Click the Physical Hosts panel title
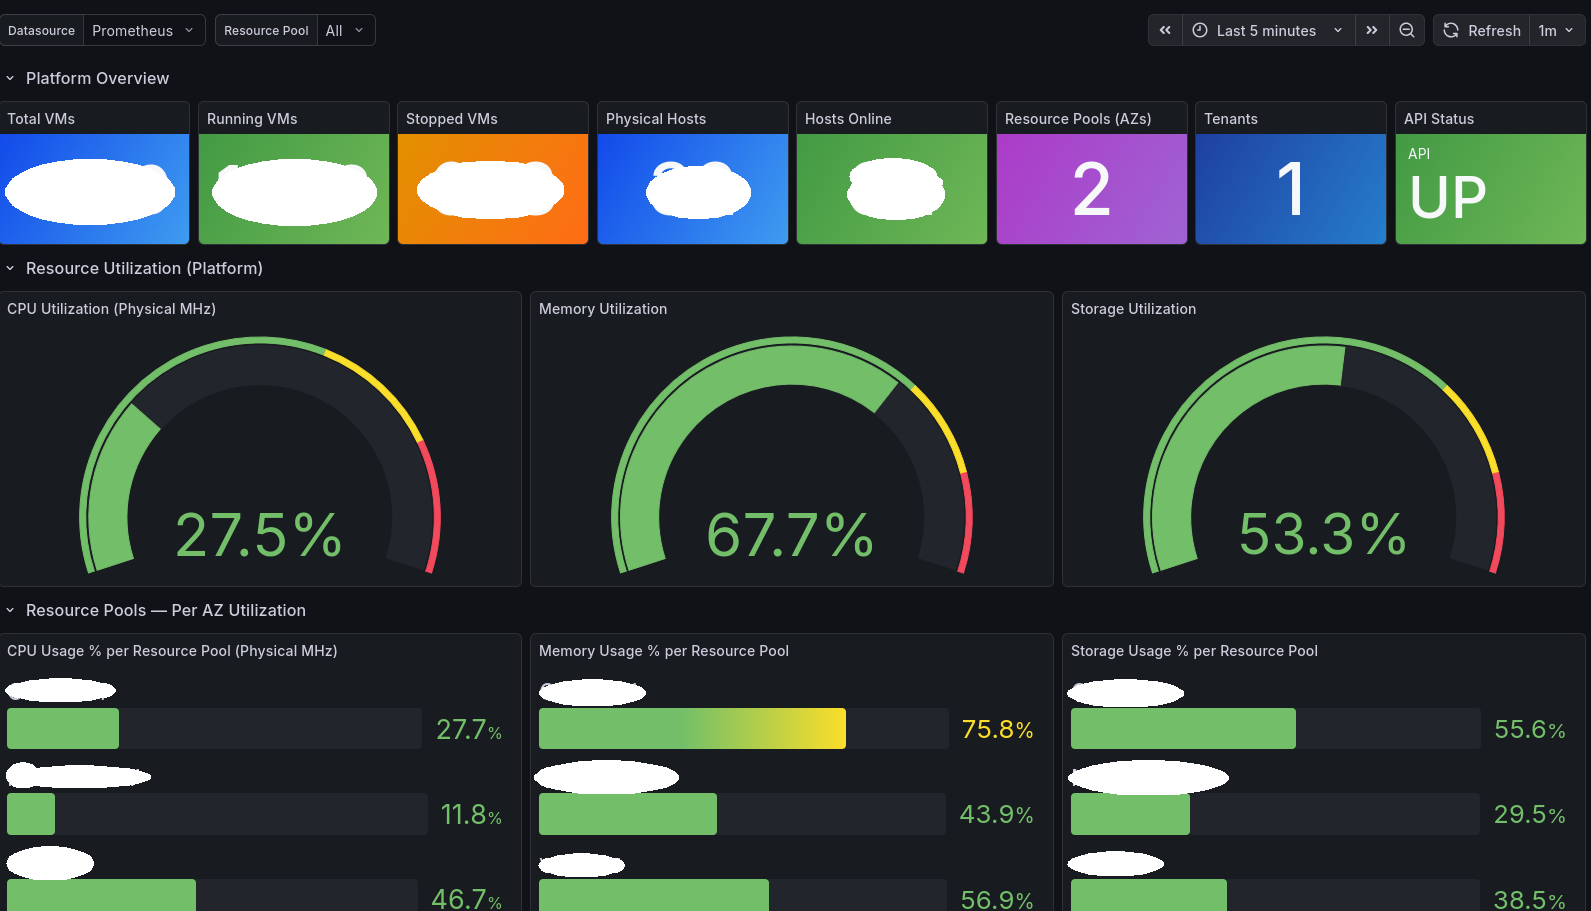 pos(656,118)
